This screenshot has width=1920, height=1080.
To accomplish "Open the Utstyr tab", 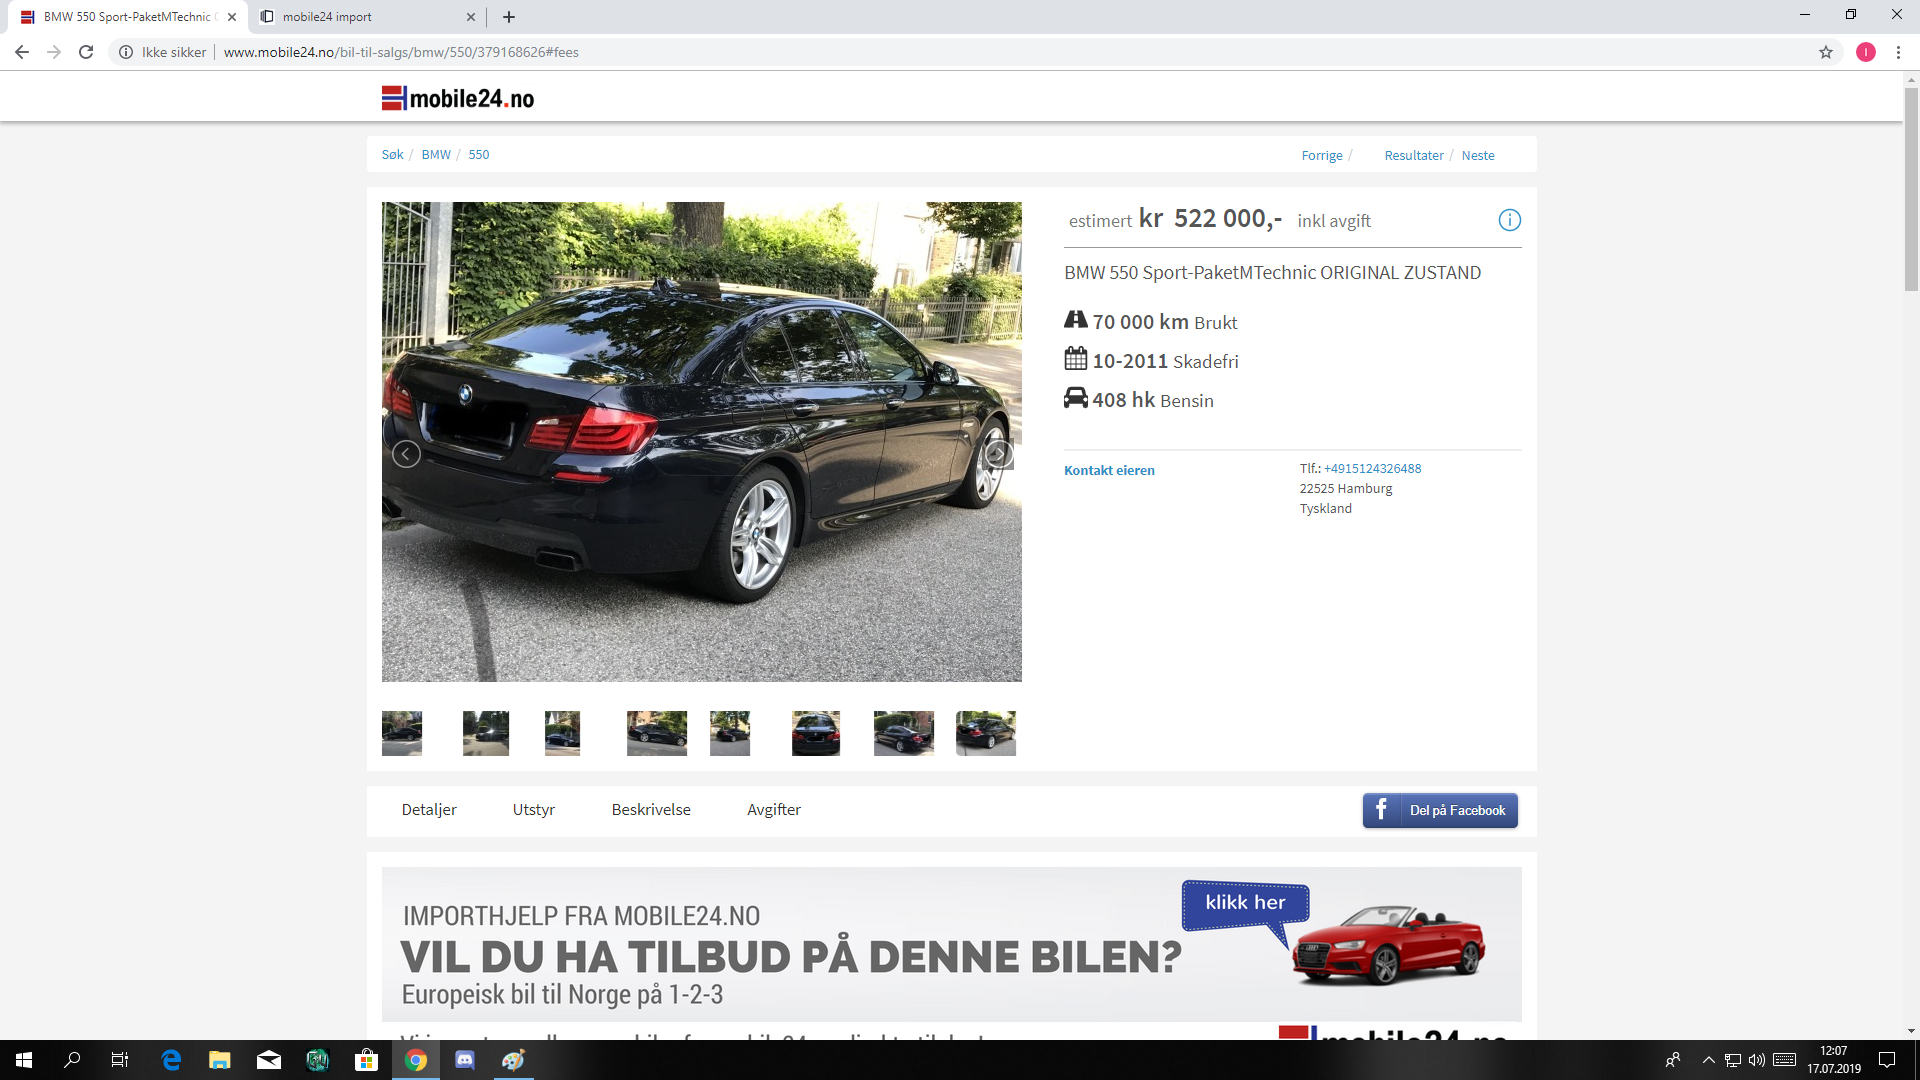I will click(x=534, y=810).
